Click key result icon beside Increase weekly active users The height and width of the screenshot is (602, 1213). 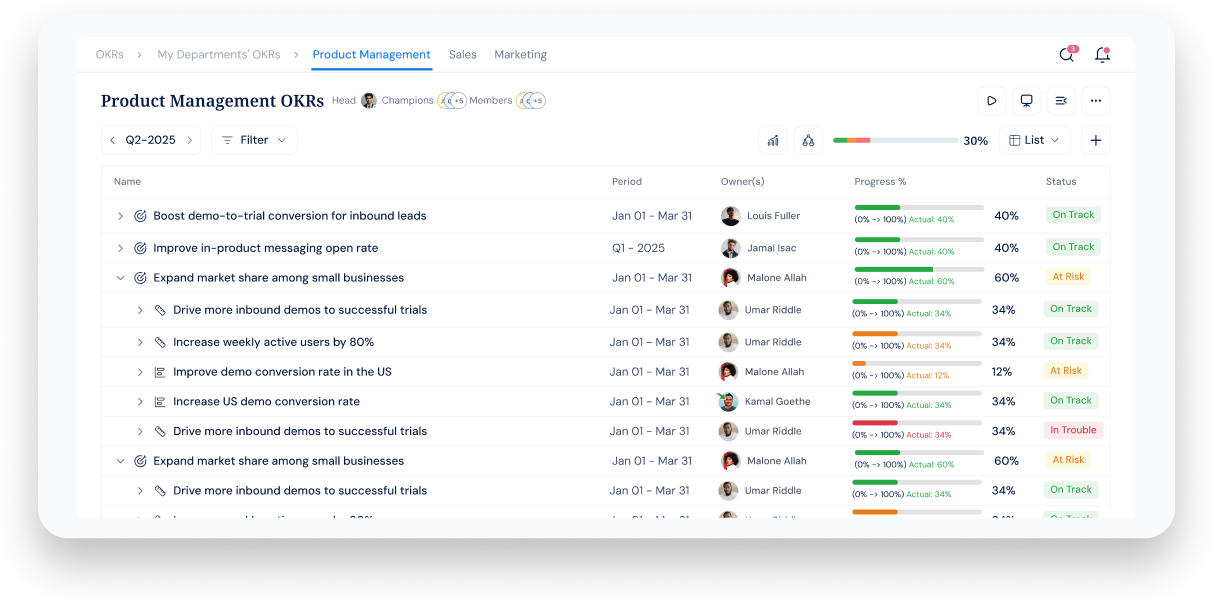(160, 342)
